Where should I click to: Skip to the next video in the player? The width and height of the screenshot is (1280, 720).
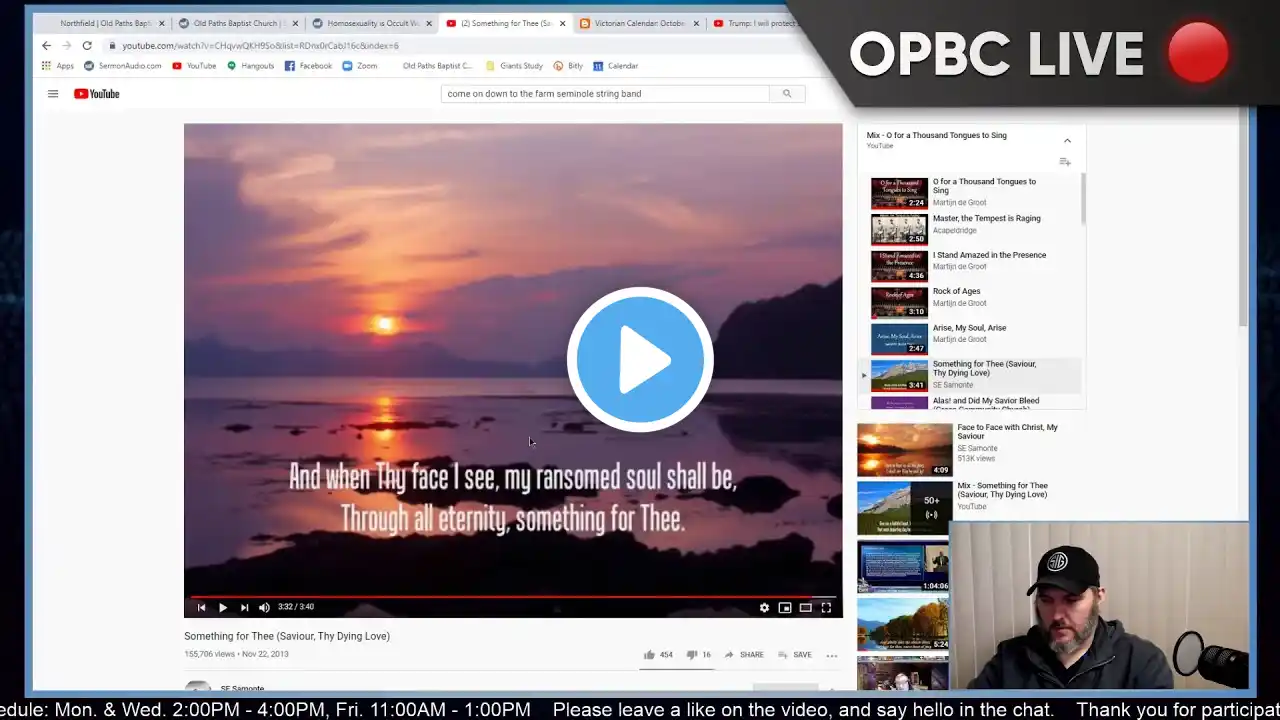[x=244, y=607]
